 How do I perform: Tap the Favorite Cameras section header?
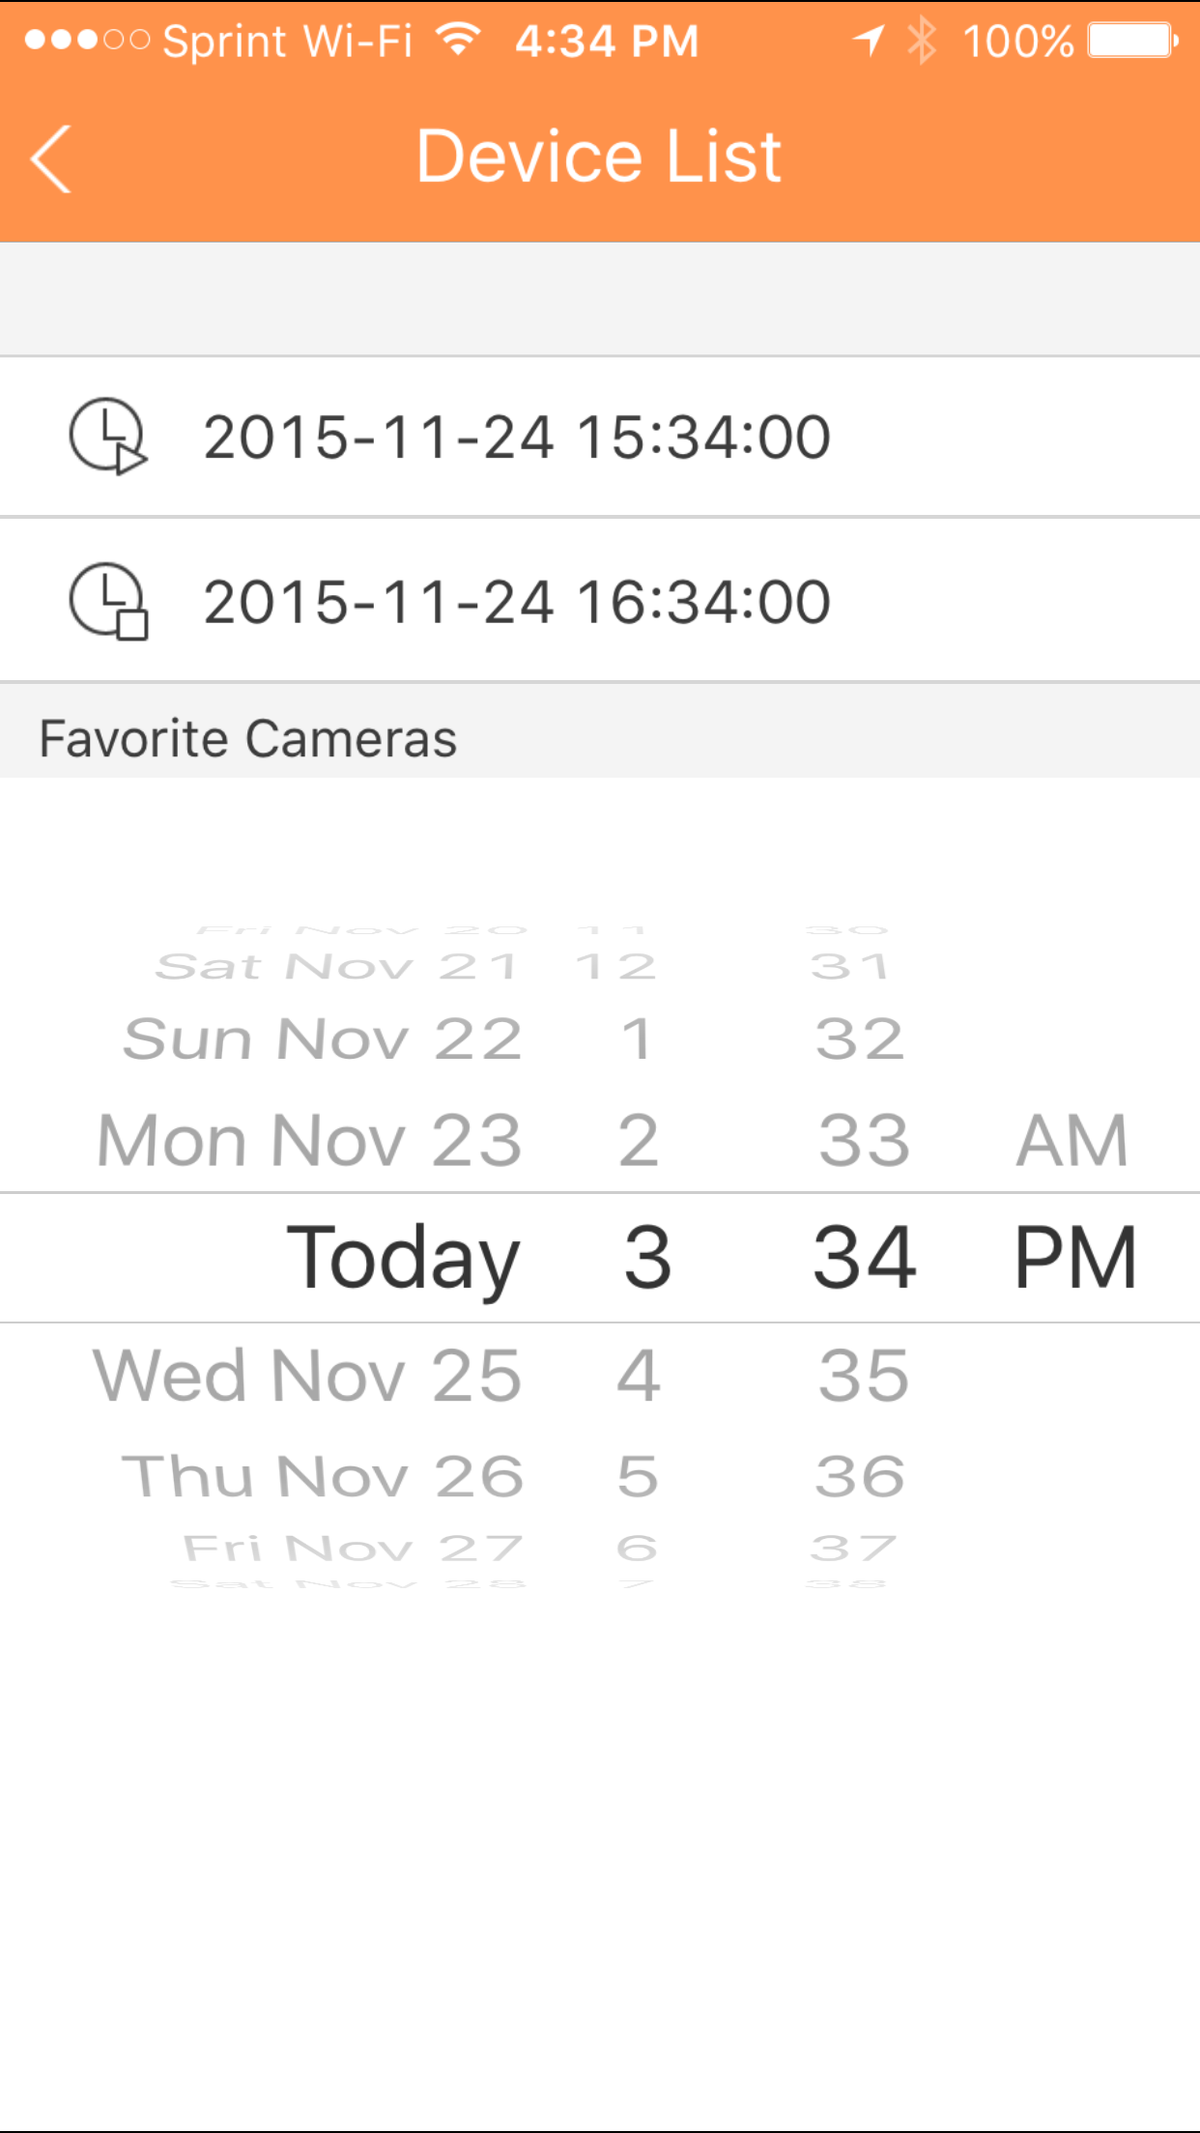pos(248,739)
